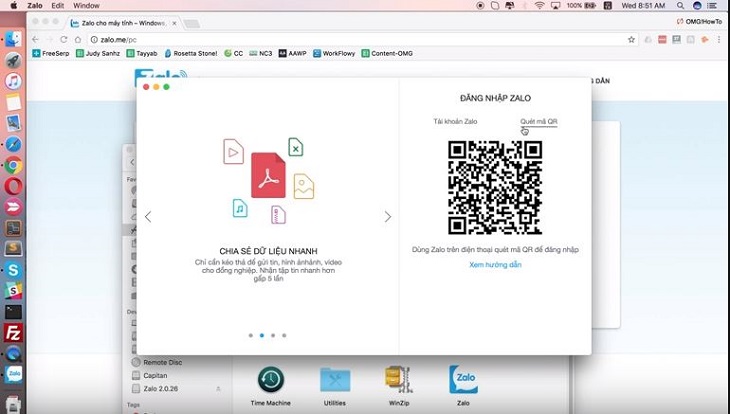Close the Zalo login window
Image resolution: width=730 pixels, height=414 pixels.
tap(146, 87)
